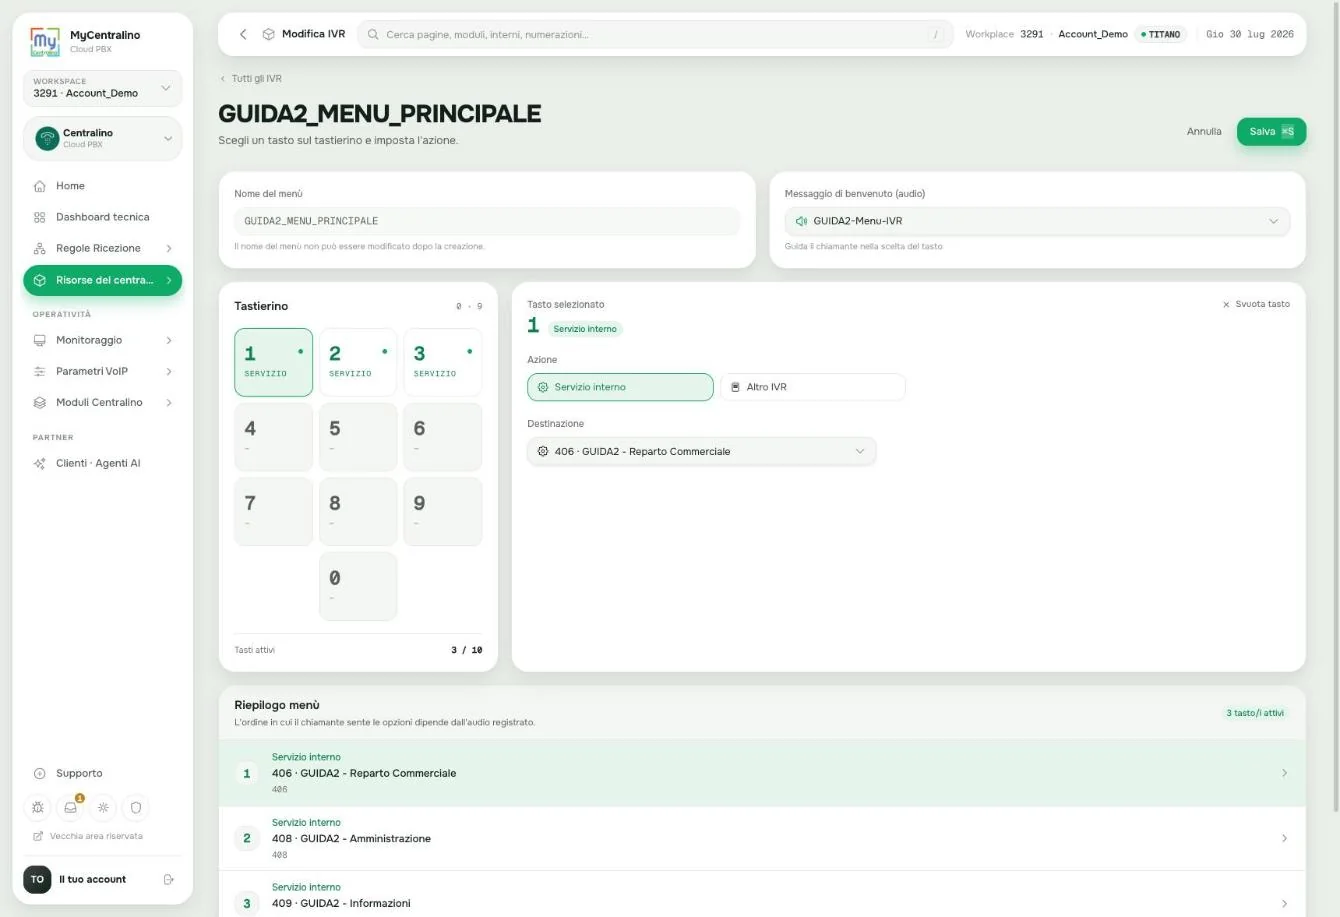
Task: Click Svuota tasto
Action: point(1256,304)
